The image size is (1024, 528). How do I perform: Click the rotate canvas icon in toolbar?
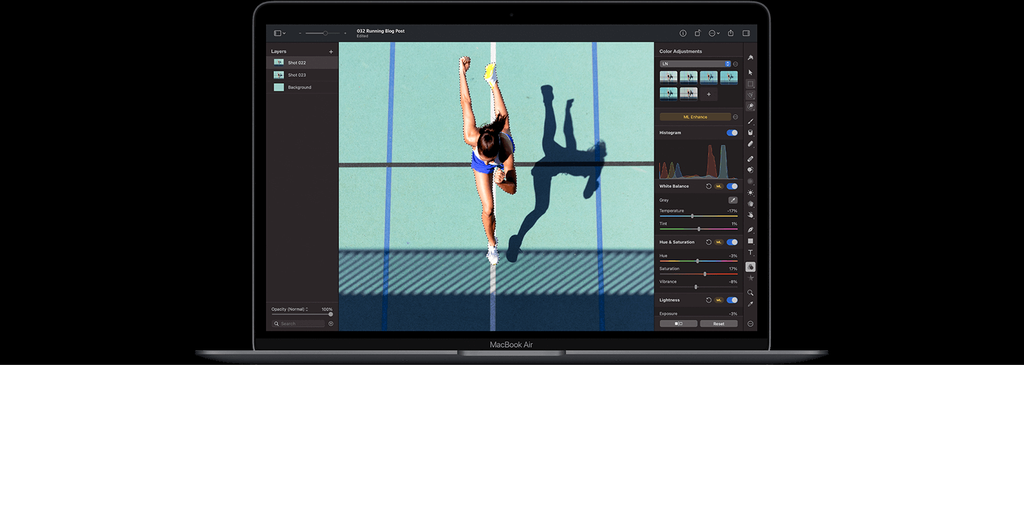point(697,33)
